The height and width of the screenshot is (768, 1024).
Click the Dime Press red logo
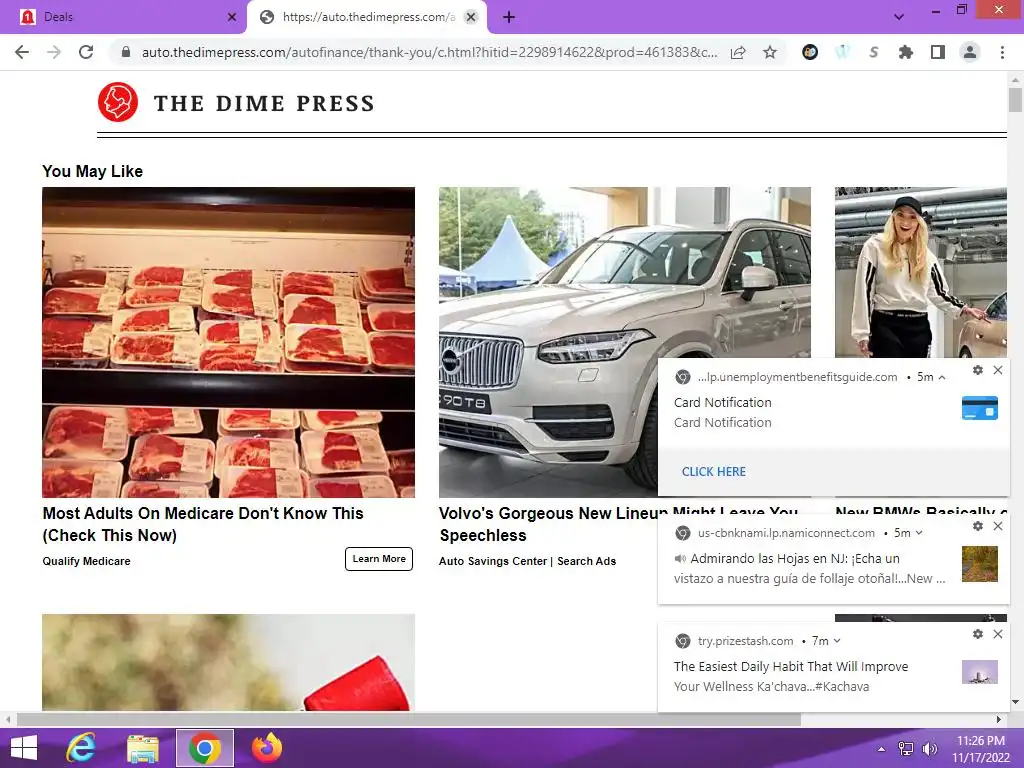coord(118,103)
